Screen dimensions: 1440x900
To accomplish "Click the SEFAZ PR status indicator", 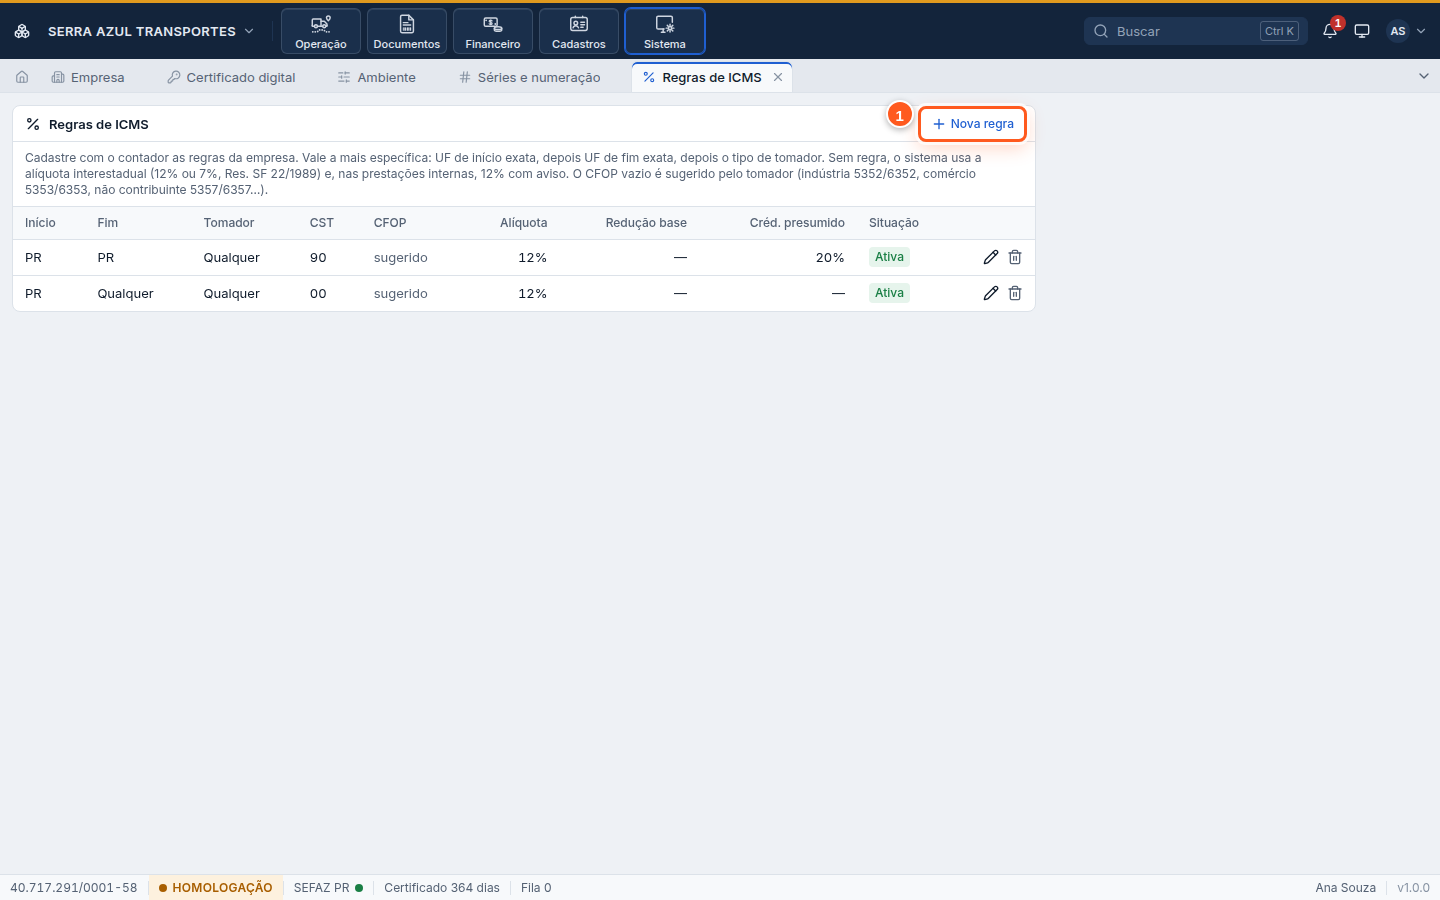I will tap(328, 888).
